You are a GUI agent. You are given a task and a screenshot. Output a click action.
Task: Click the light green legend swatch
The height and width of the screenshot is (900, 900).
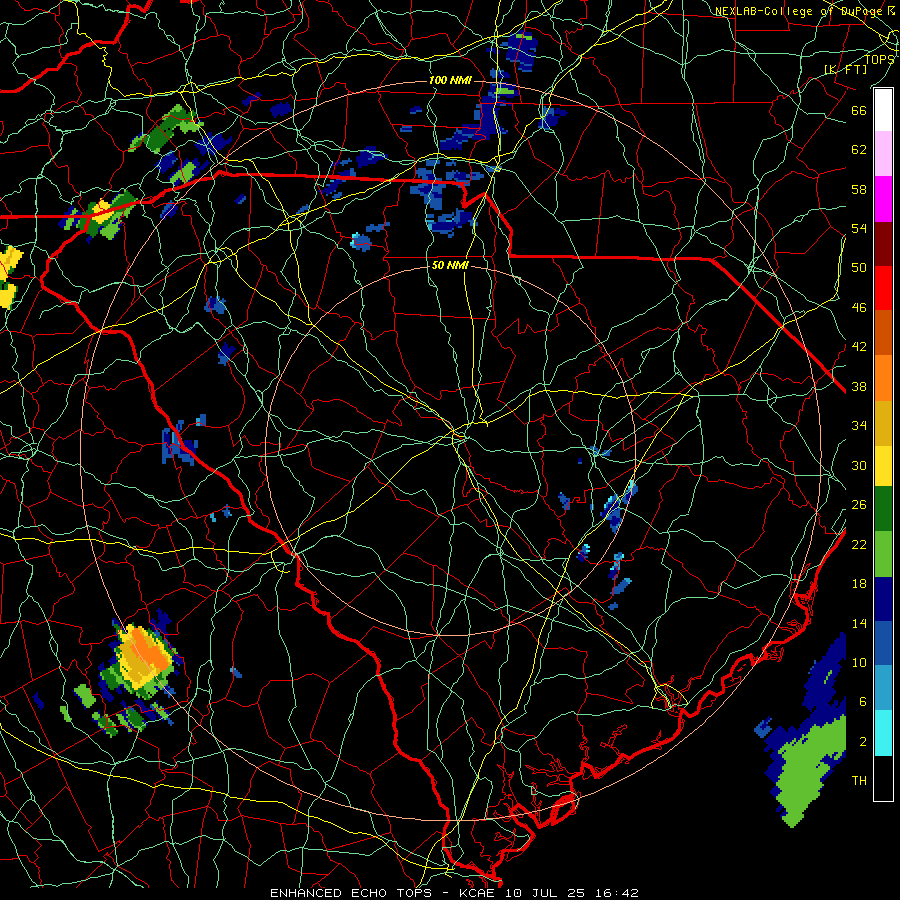tap(883, 554)
